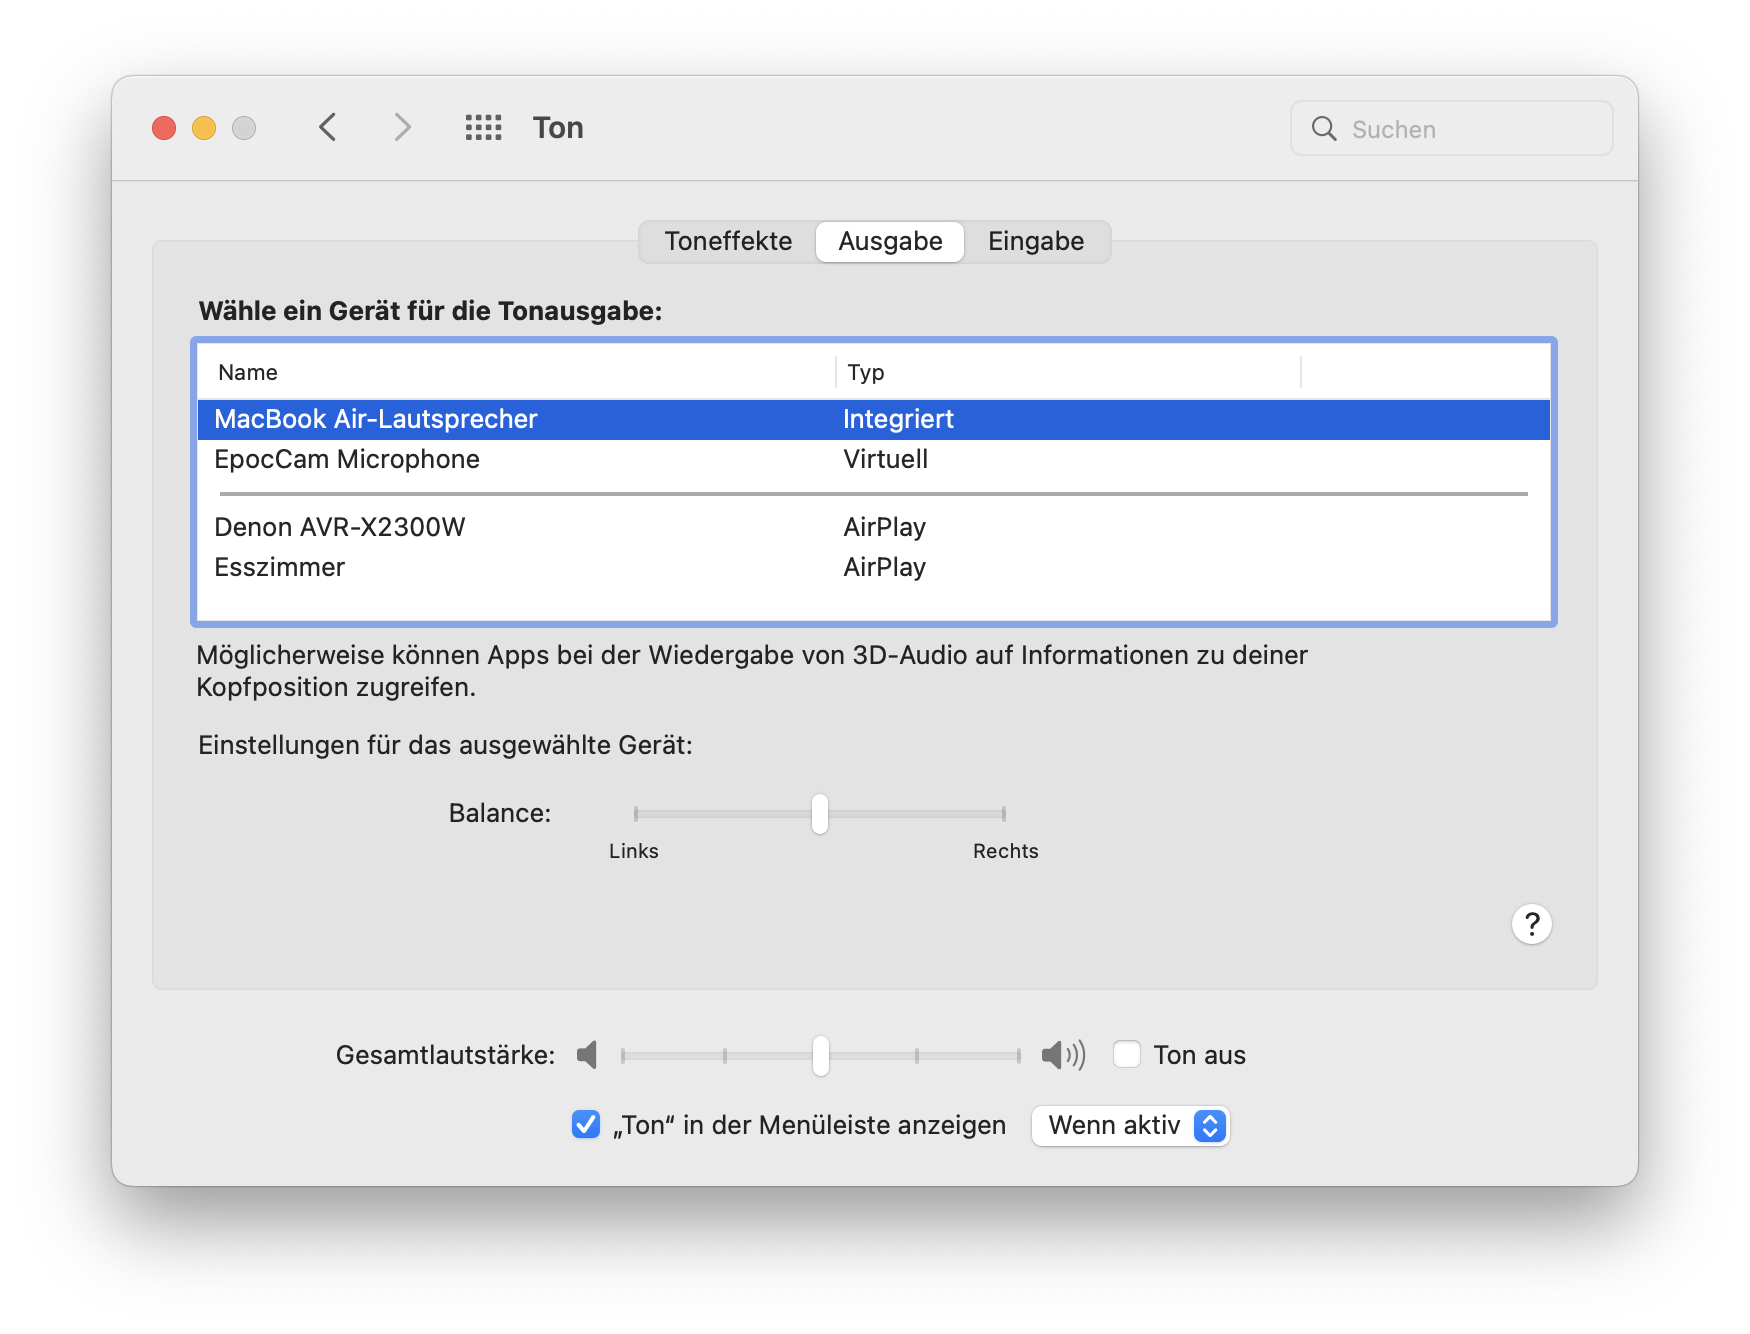The image size is (1750, 1334).
Task: Select the Ausgabe tab
Action: click(x=890, y=241)
